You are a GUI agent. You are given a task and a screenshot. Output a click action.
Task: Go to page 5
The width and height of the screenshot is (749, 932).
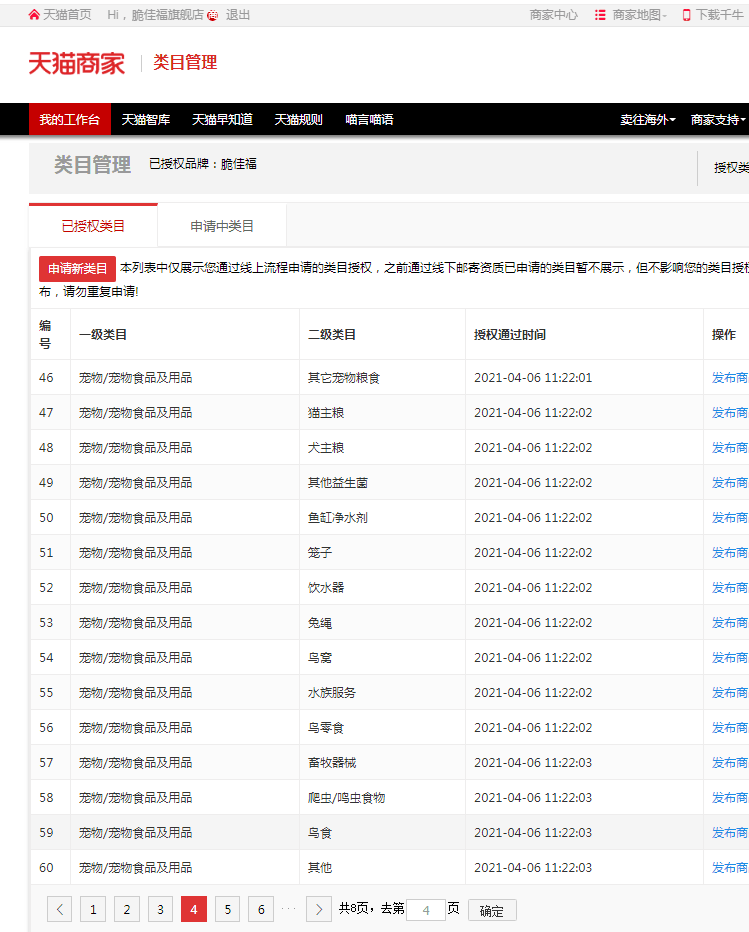[x=228, y=909]
